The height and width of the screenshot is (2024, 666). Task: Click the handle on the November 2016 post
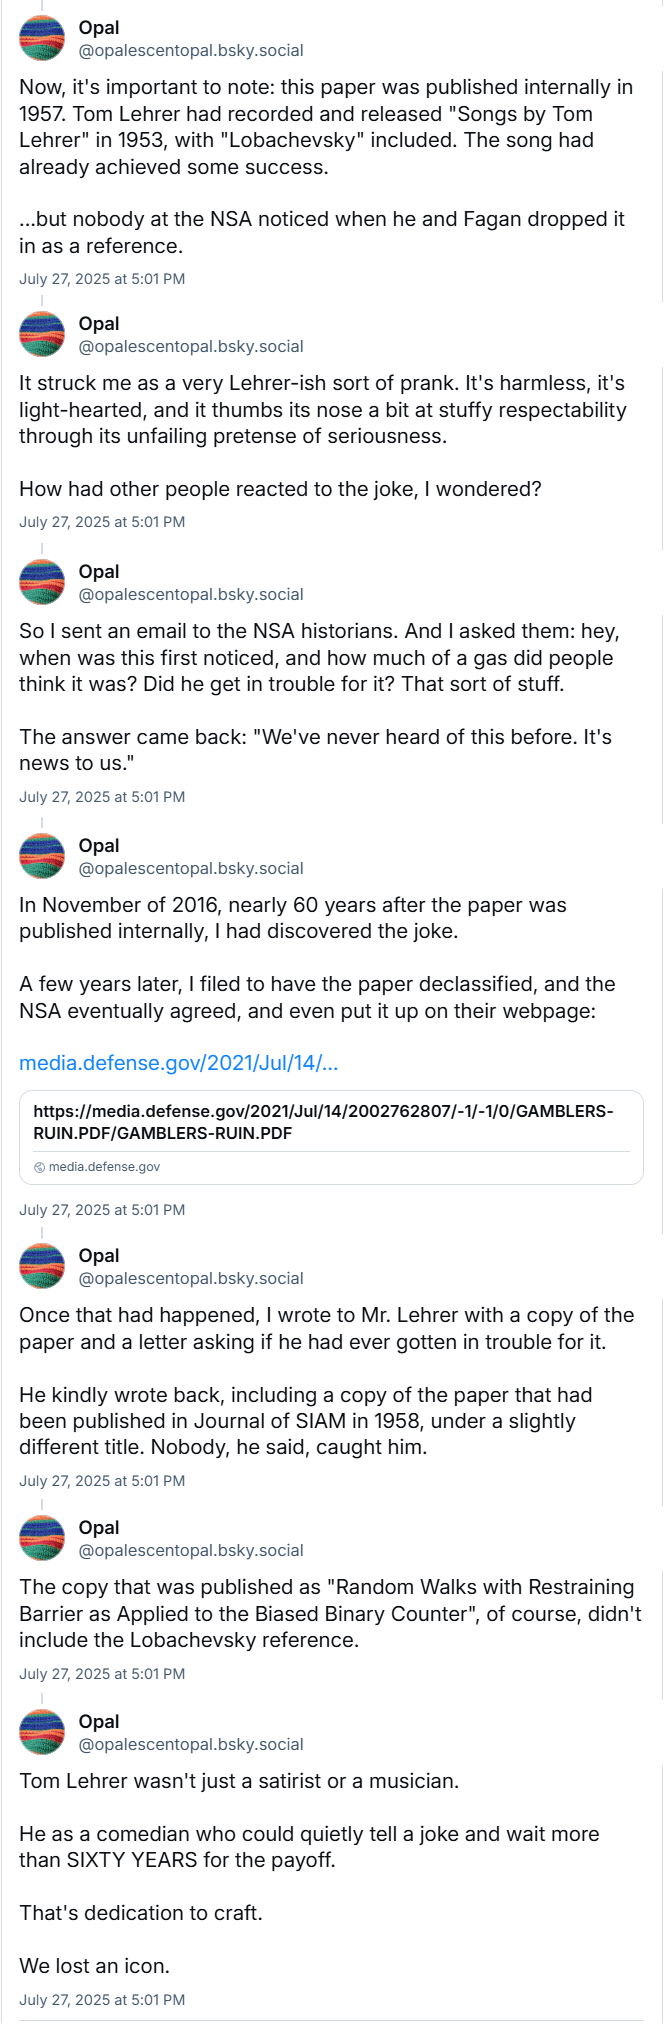click(191, 868)
